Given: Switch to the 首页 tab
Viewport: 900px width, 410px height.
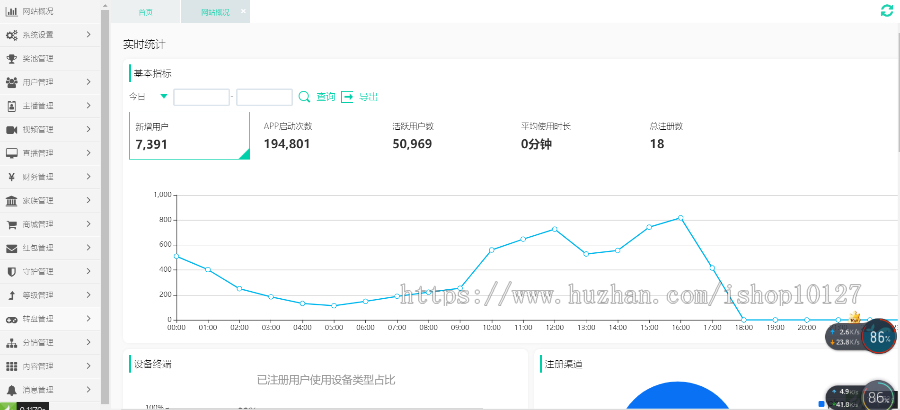Looking at the screenshot, I should (x=146, y=12).
